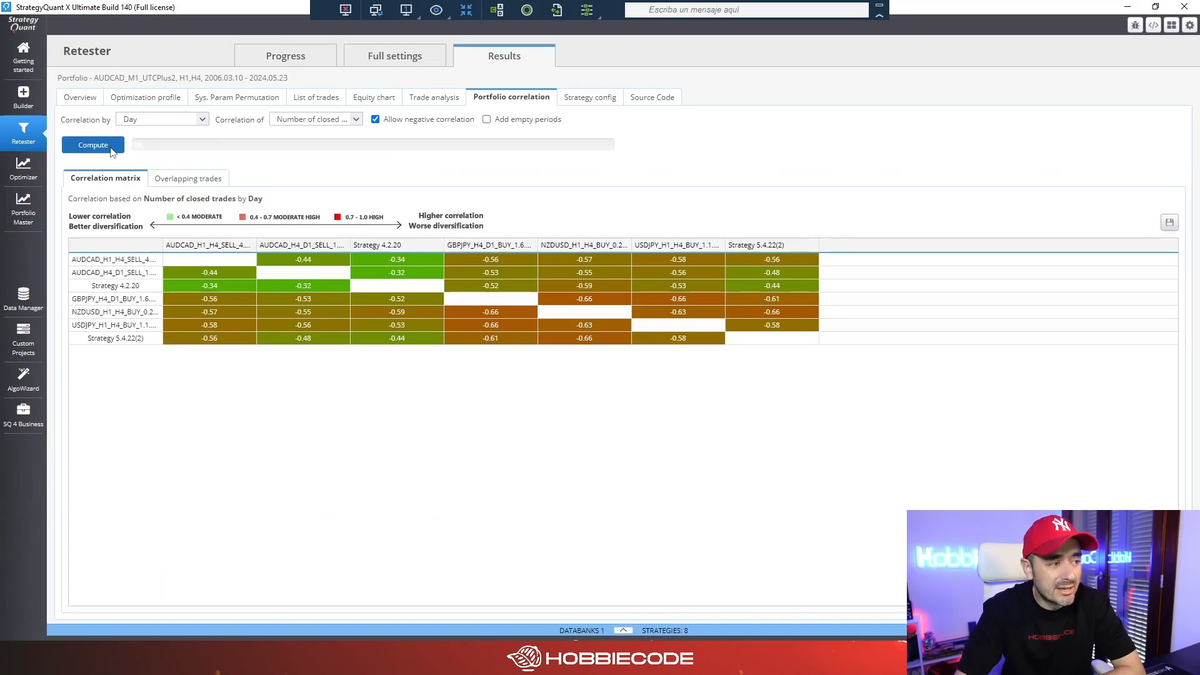This screenshot has width=1200, height=675.
Task: Open the Strategy config tab
Action: point(590,97)
